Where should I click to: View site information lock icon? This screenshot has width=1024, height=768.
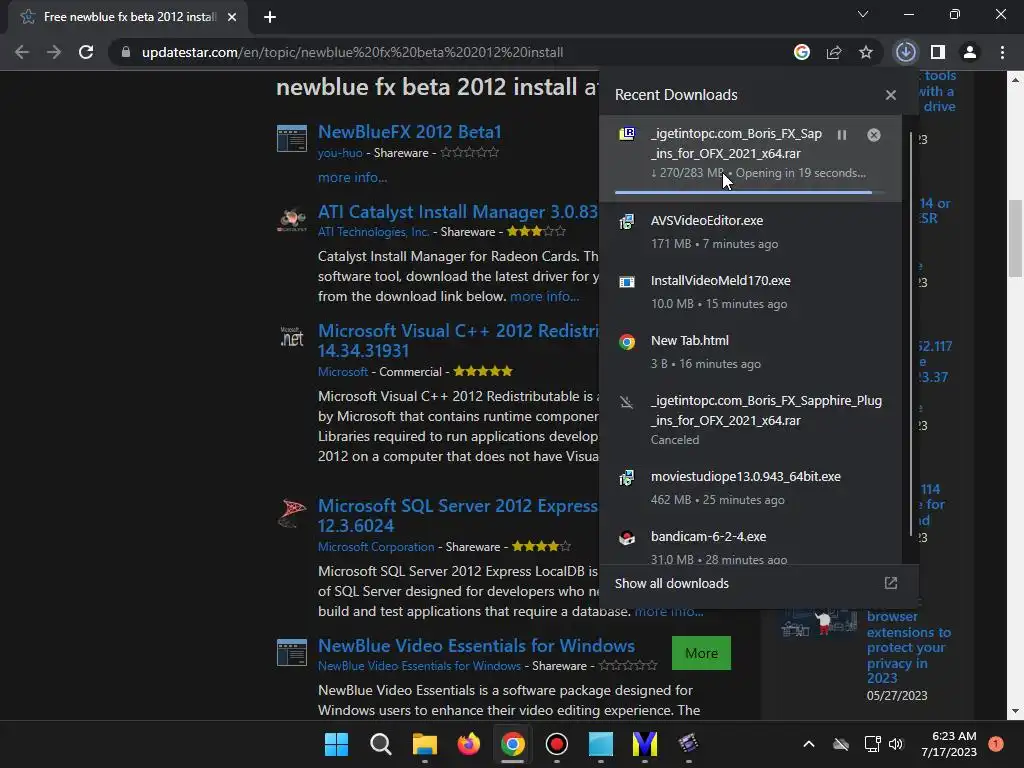(x=126, y=52)
